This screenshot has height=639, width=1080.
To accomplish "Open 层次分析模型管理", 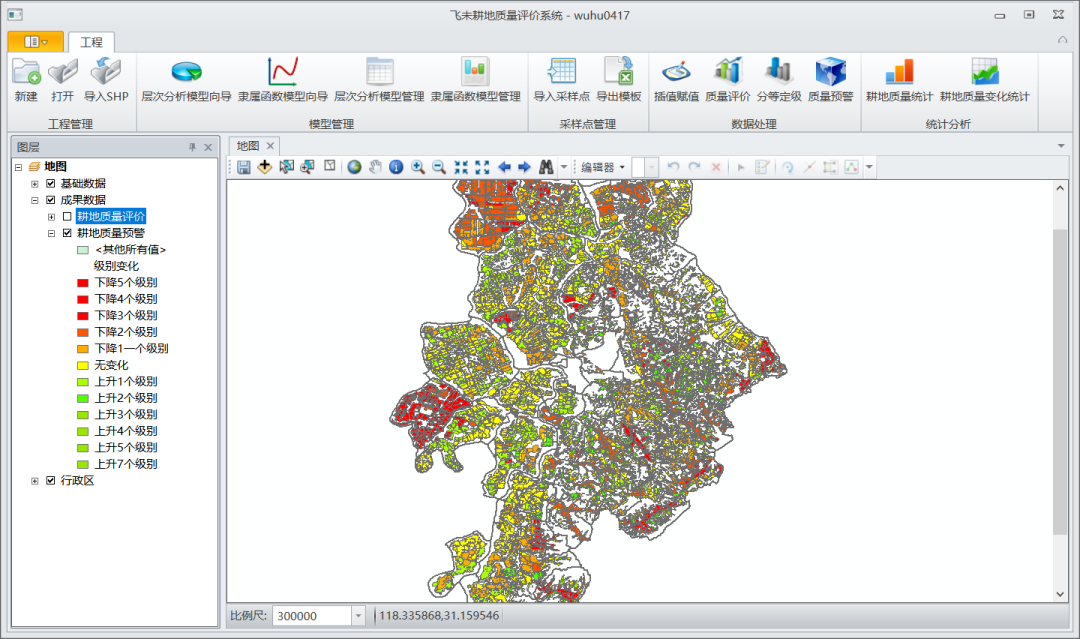I will pos(379,80).
